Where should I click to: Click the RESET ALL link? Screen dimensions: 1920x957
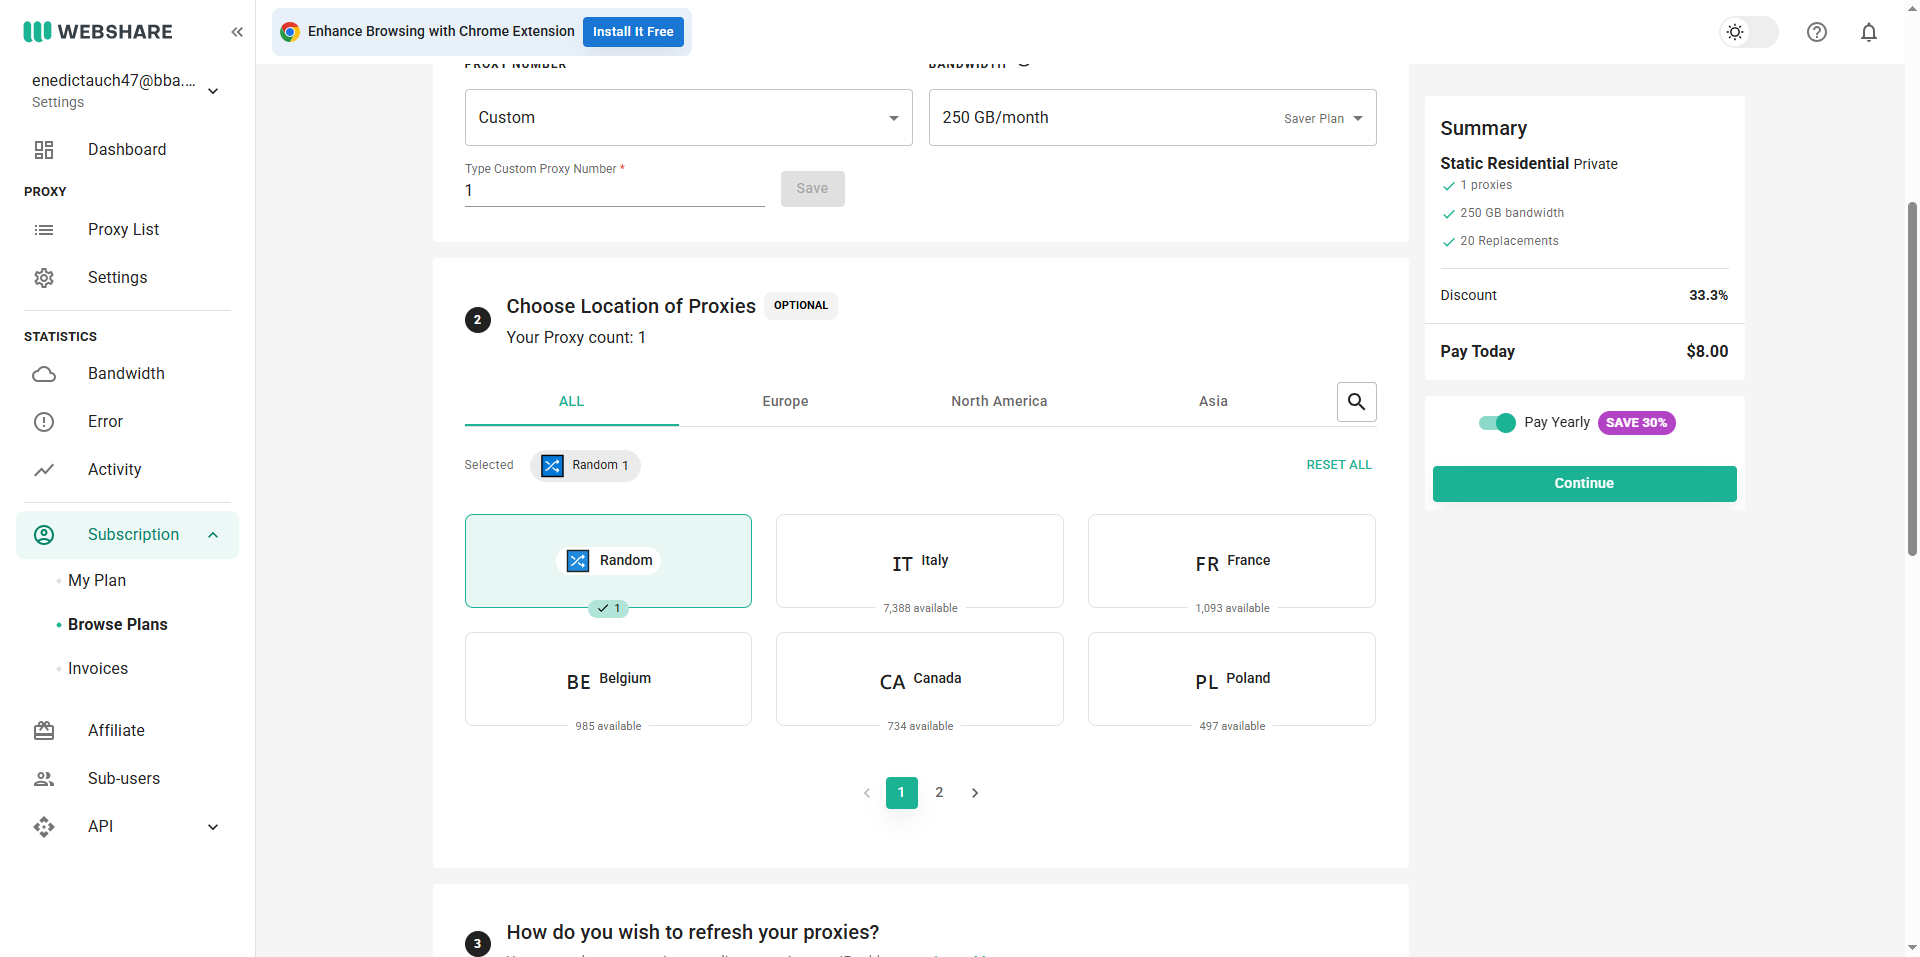pyautogui.click(x=1339, y=465)
